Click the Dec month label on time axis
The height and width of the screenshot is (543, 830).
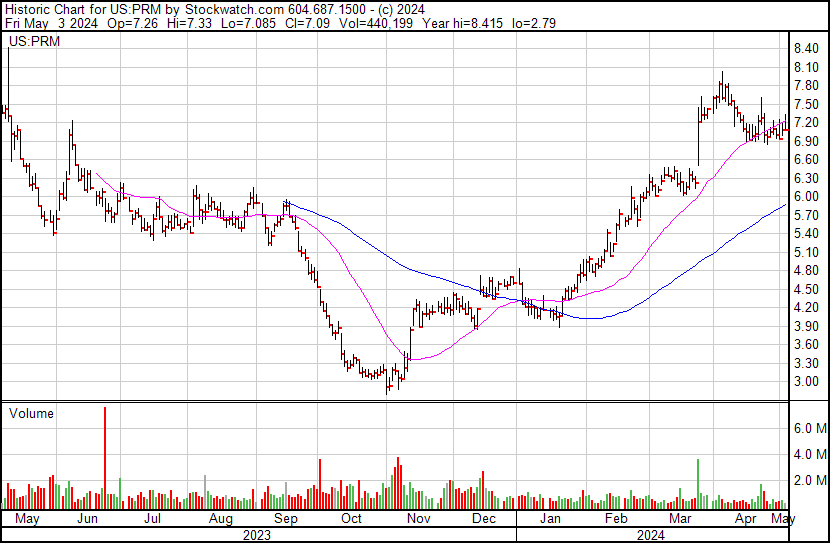483,519
